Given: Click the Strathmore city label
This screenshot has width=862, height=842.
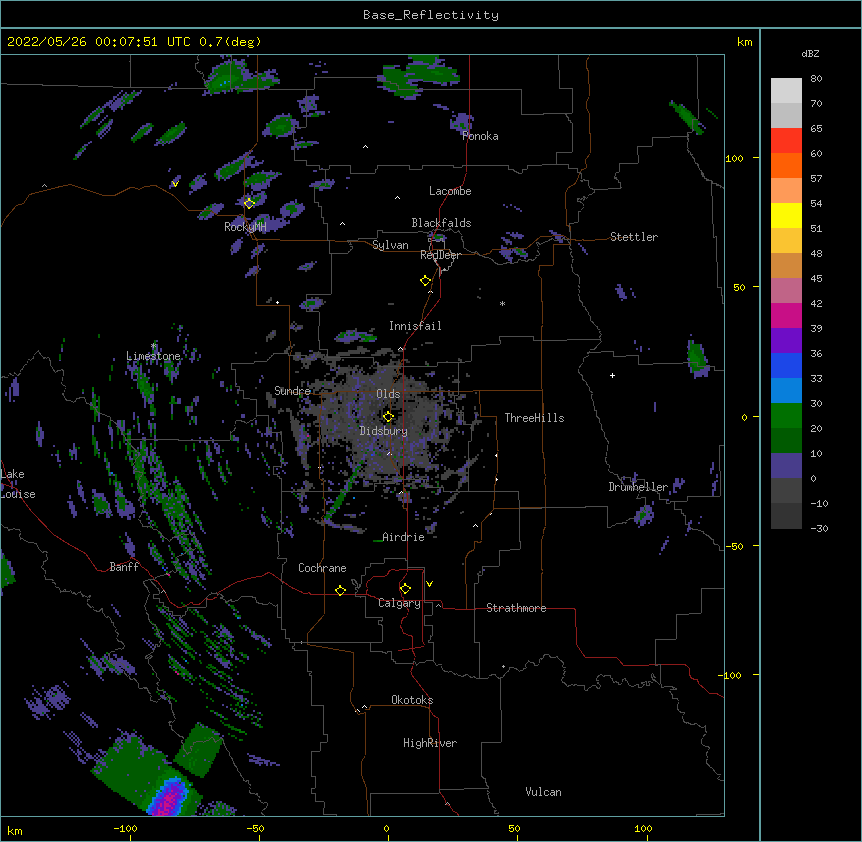Looking at the screenshot, I should point(516,608).
